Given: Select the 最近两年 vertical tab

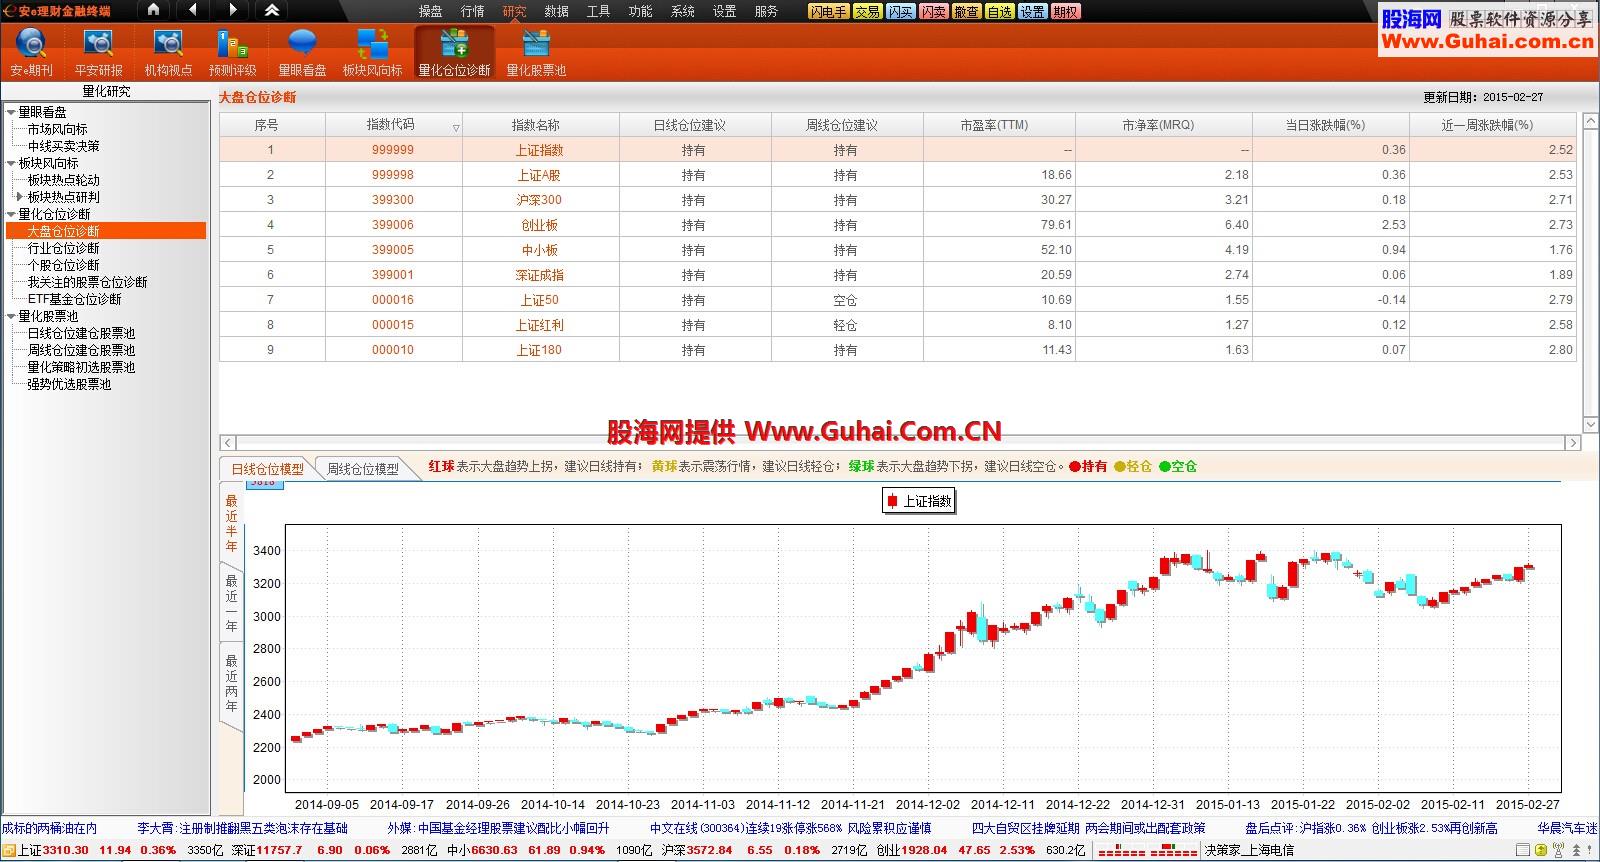Looking at the screenshot, I should [x=232, y=683].
